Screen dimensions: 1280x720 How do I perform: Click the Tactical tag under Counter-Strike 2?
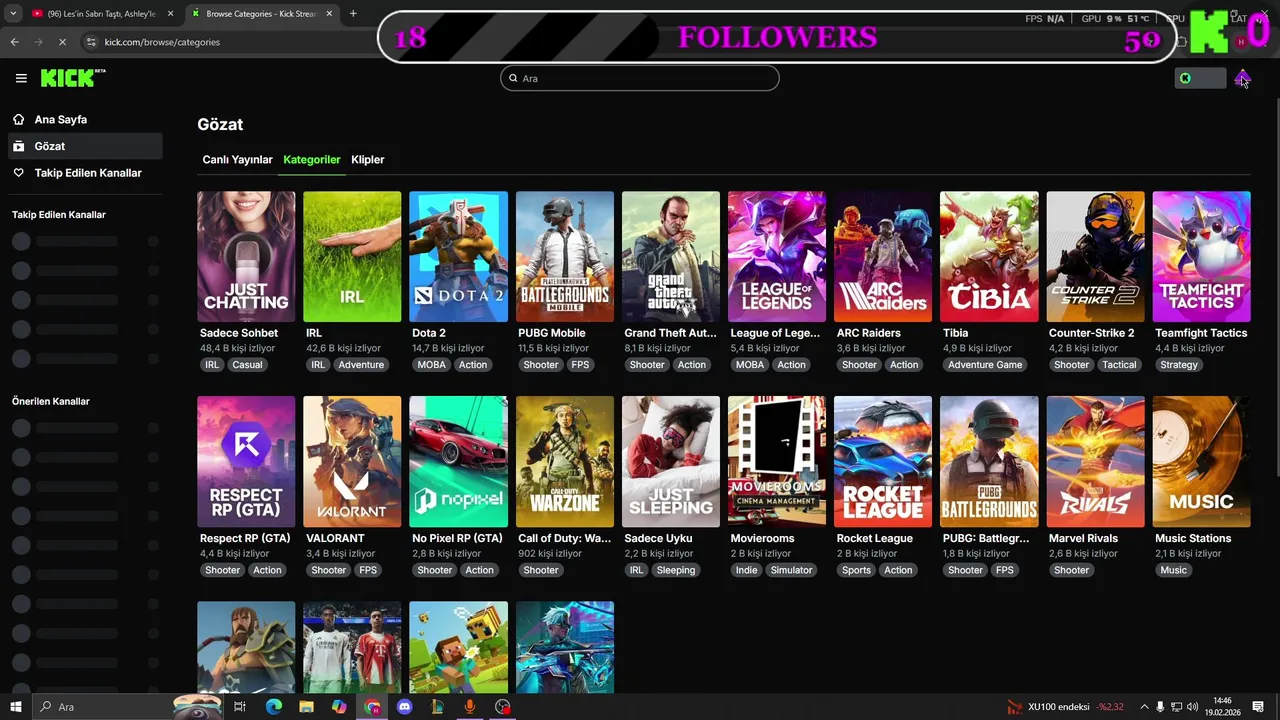(x=1119, y=365)
